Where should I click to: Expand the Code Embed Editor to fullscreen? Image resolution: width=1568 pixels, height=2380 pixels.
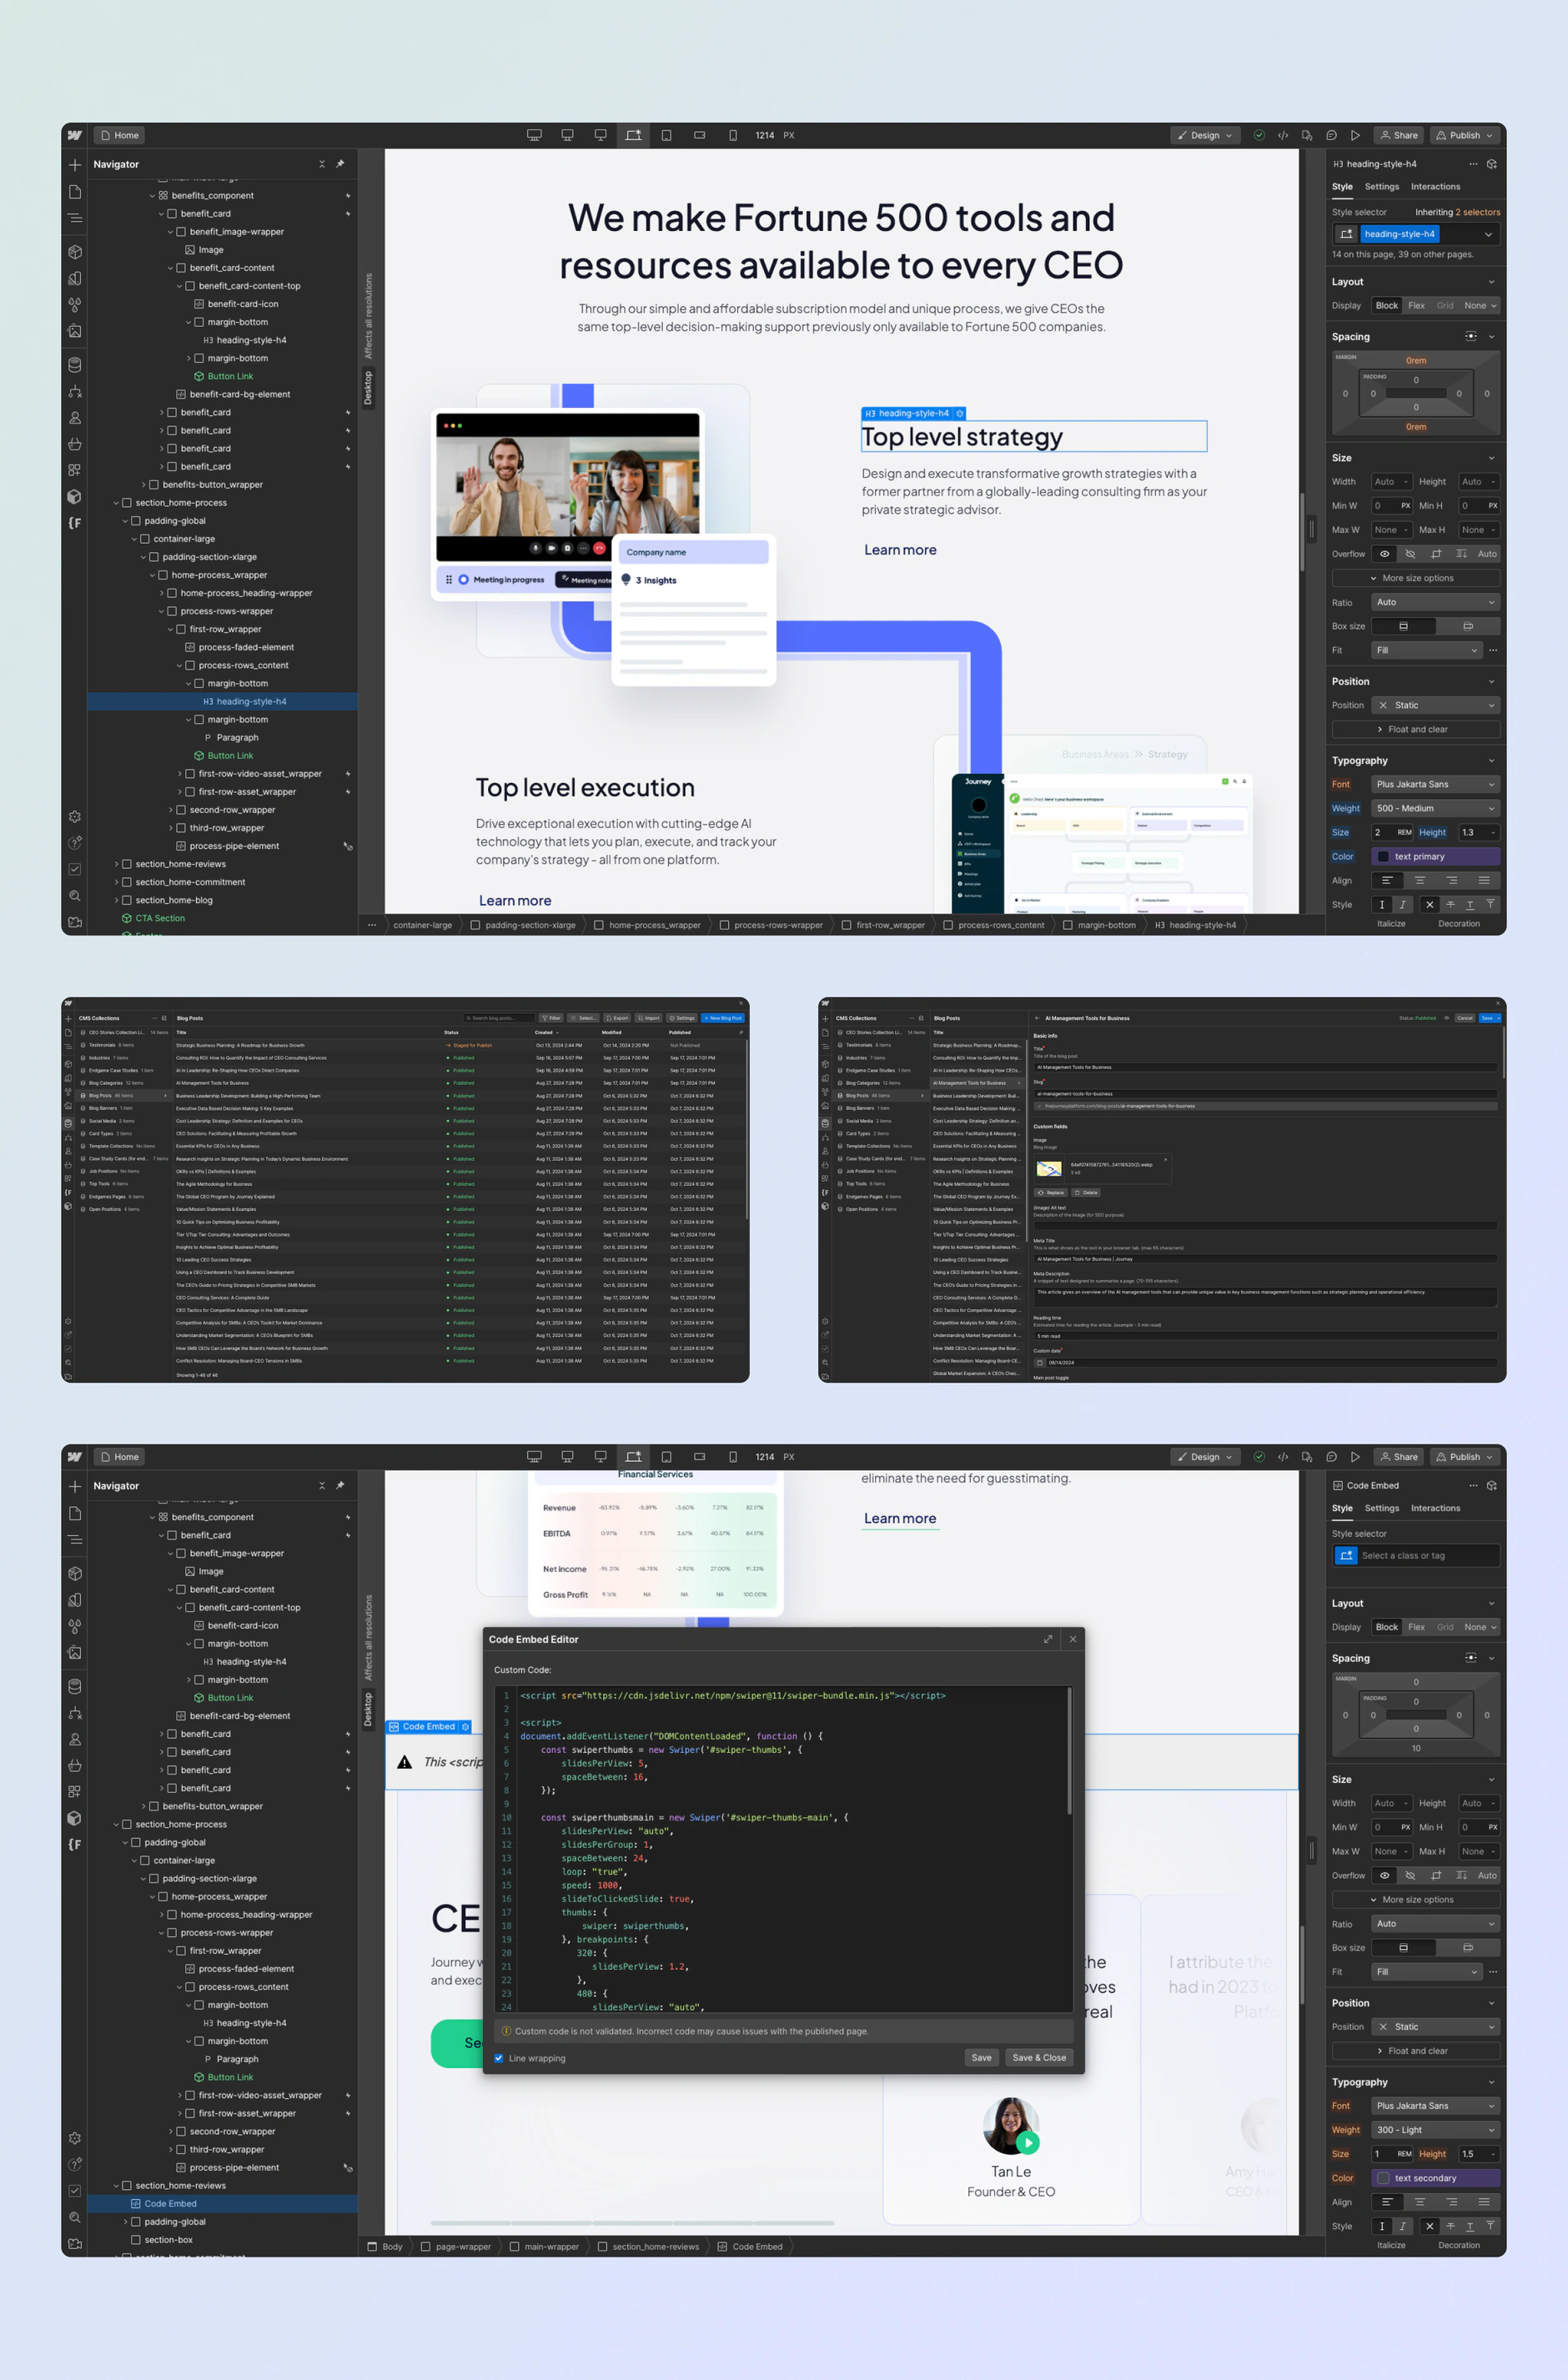1048,1639
